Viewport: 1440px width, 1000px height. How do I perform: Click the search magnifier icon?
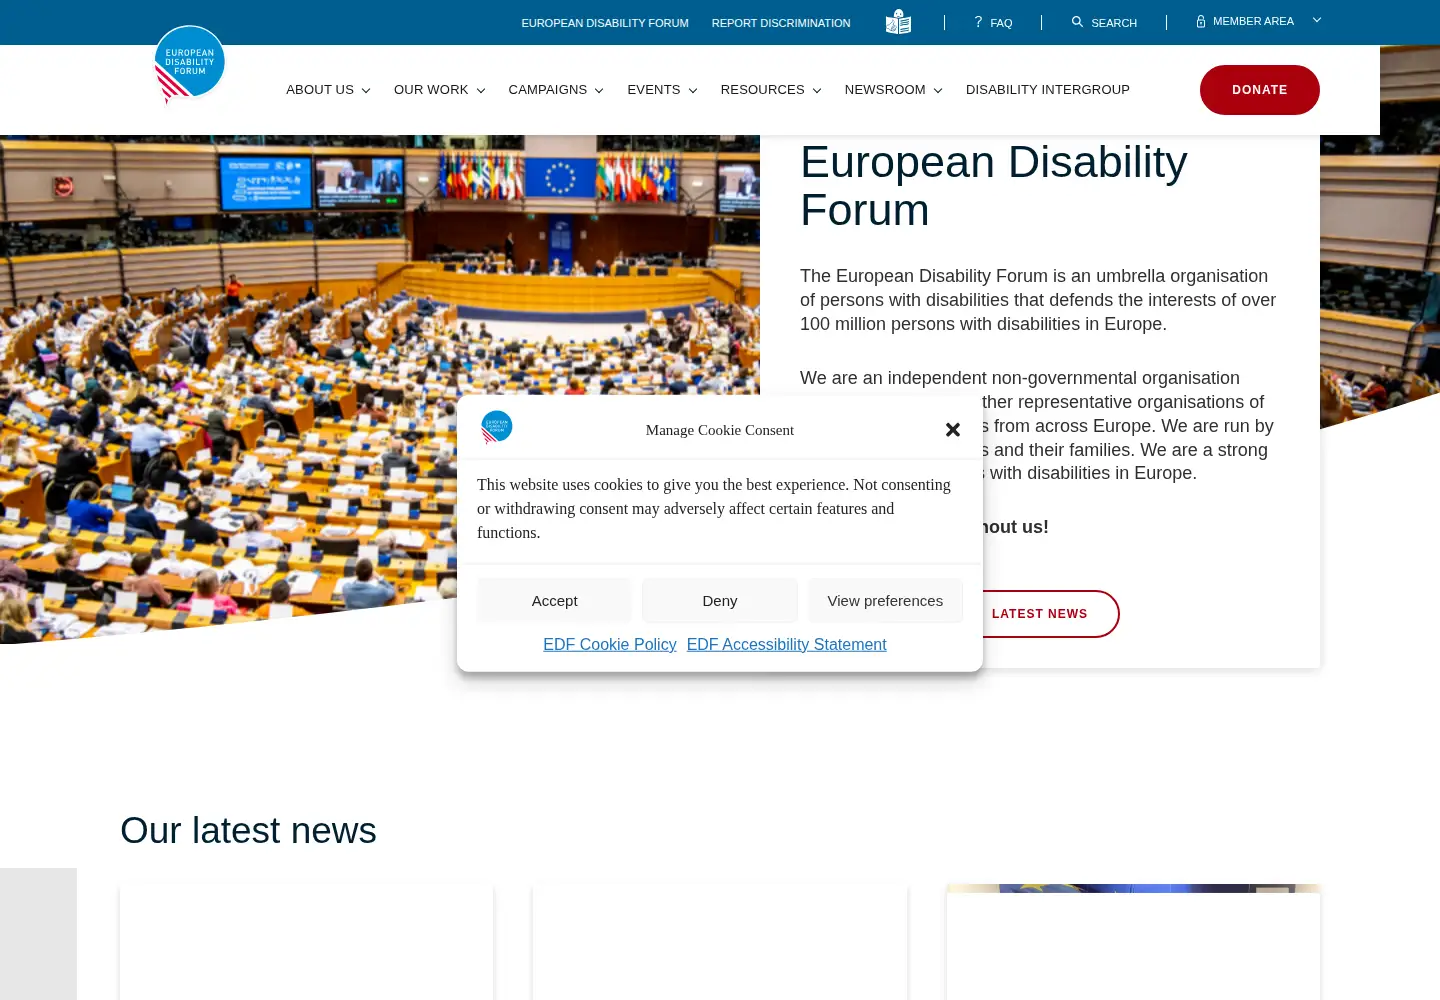tap(1077, 22)
